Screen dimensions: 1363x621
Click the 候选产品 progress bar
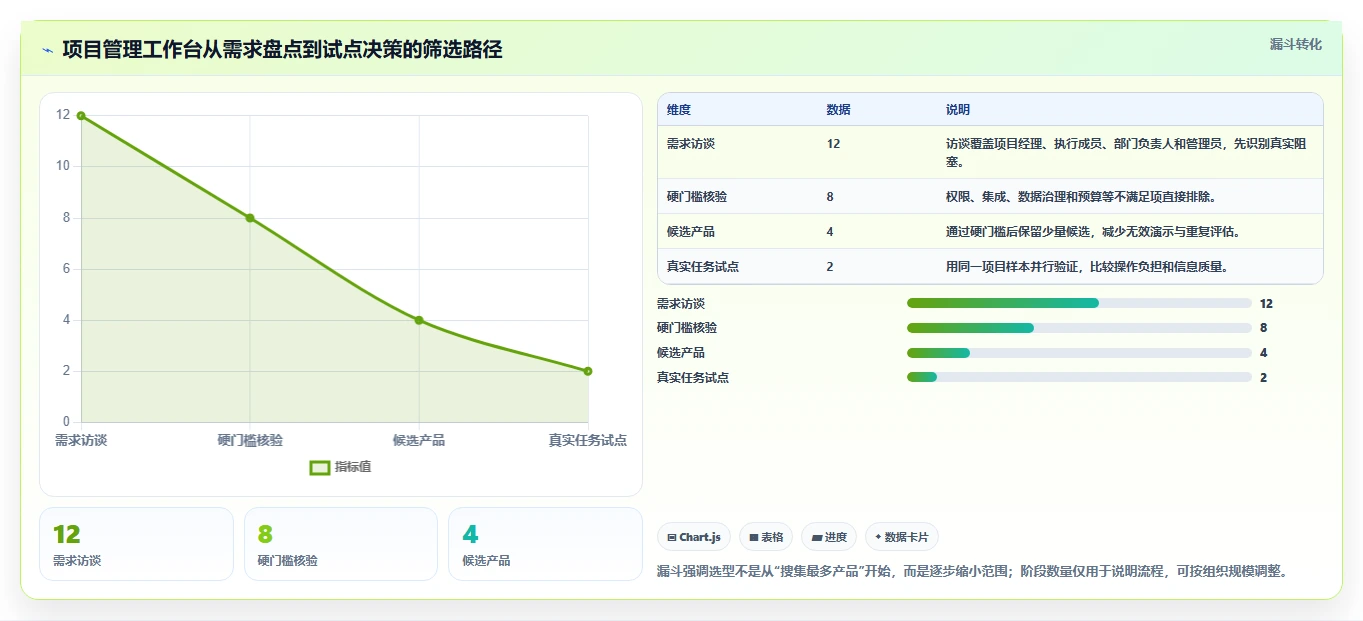1079,353
